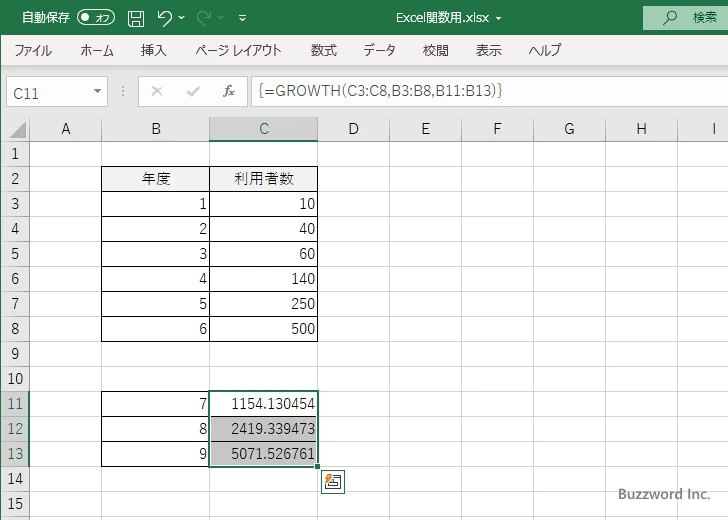Screen dimensions: 728x520
Task: Click cell containing 140
Action: (264, 279)
